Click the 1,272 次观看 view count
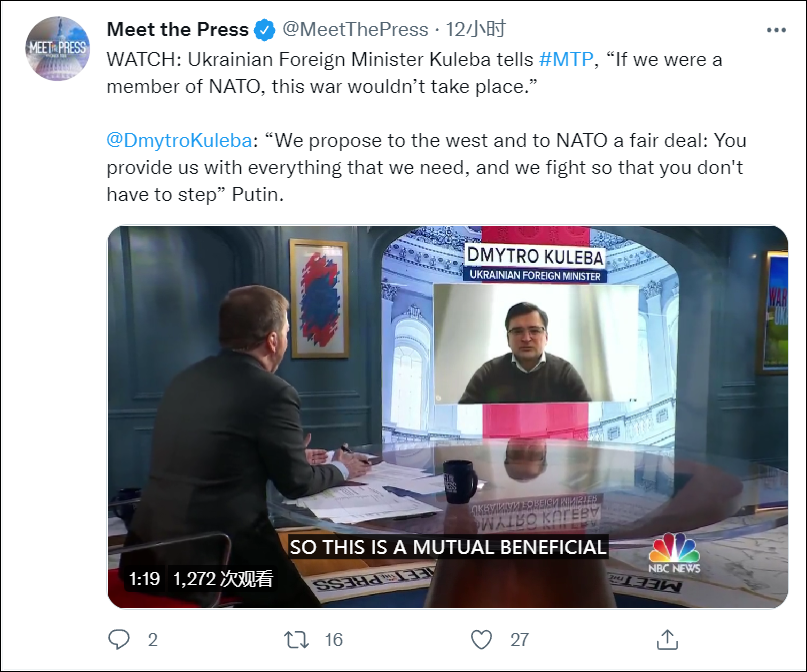807x672 pixels. point(223,578)
